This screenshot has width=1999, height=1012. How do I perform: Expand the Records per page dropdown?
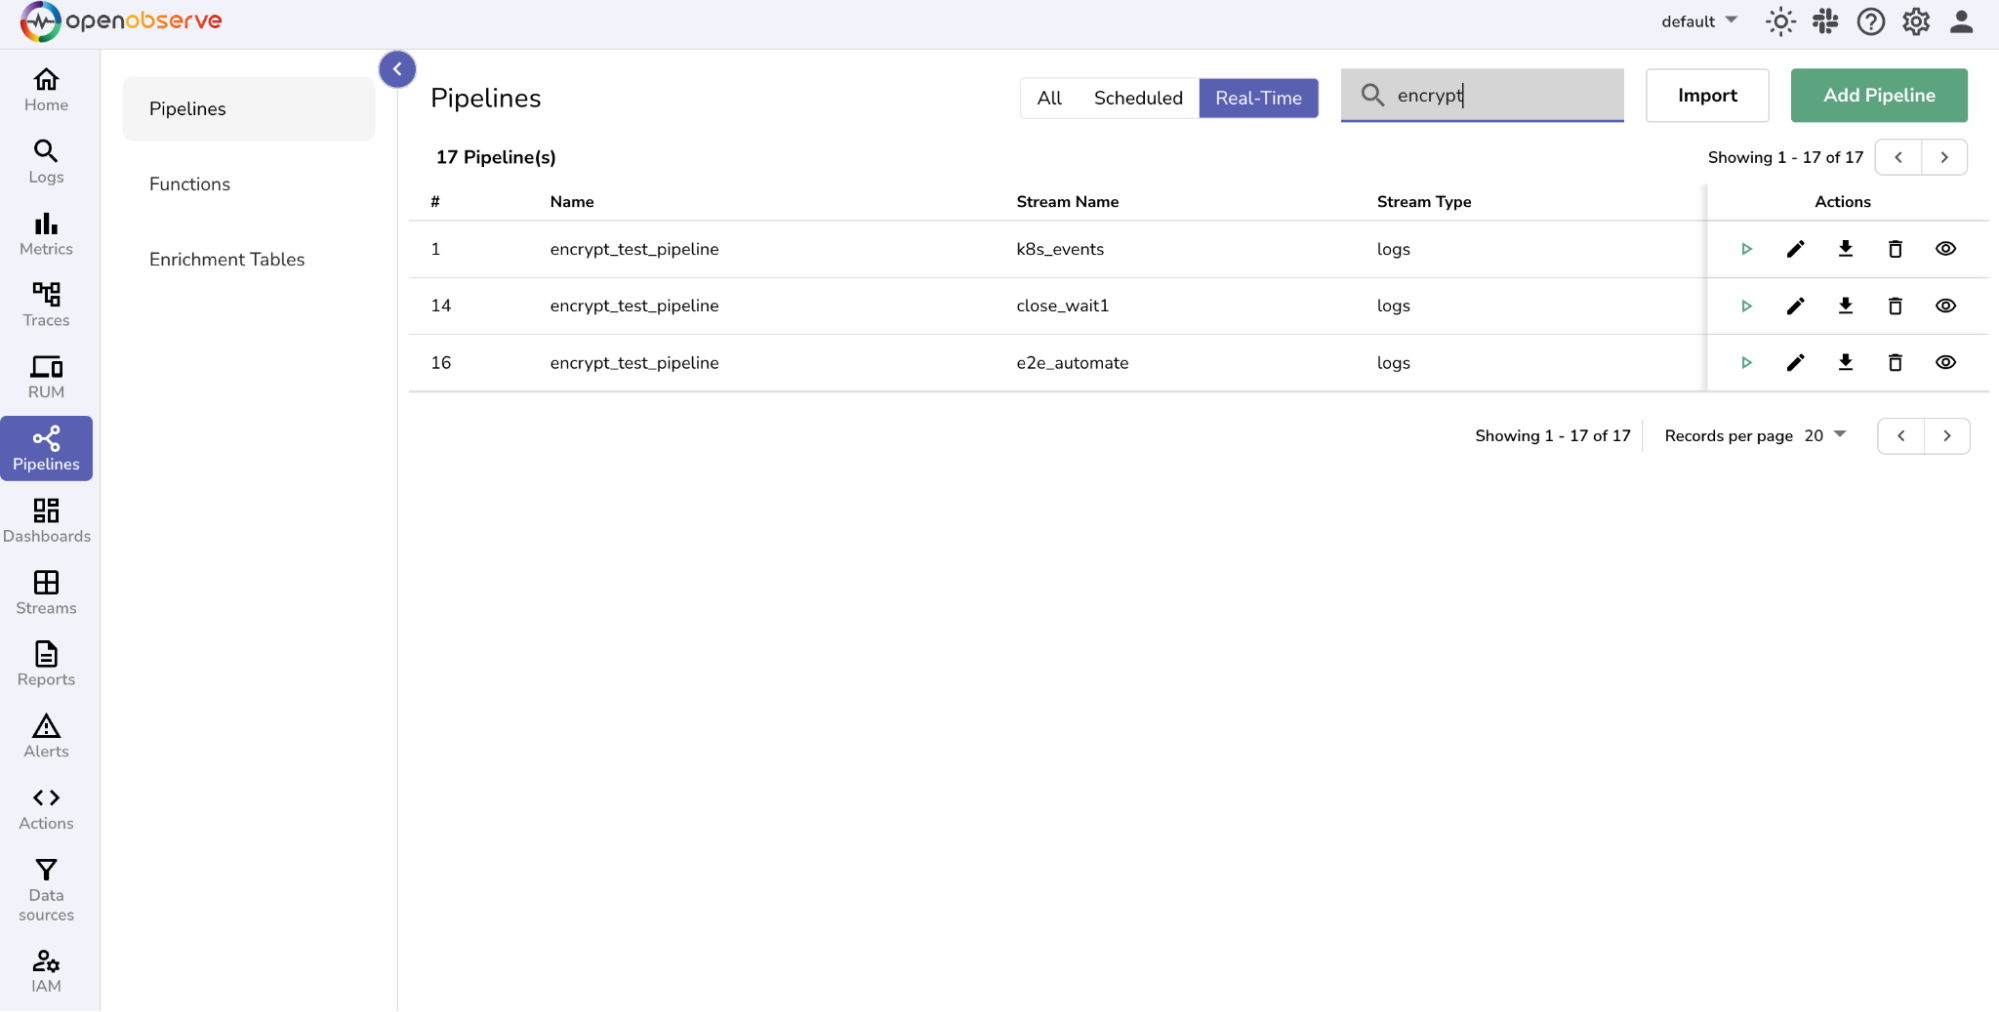coord(1826,436)
